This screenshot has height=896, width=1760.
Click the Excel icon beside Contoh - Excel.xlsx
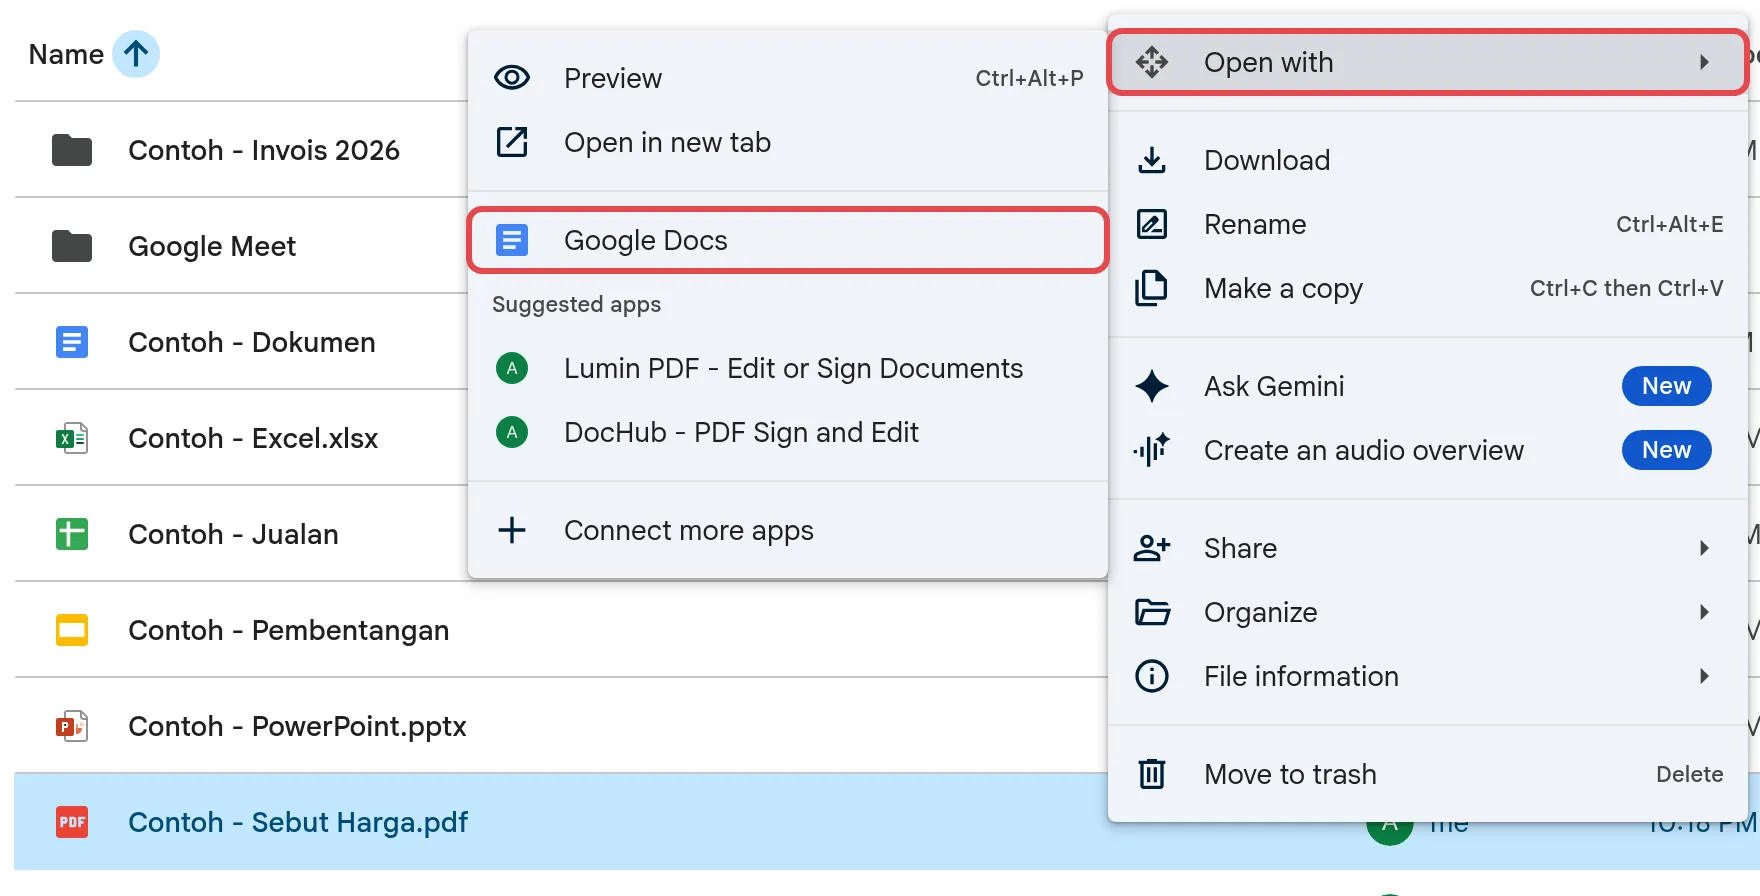(x=72, y=438)
